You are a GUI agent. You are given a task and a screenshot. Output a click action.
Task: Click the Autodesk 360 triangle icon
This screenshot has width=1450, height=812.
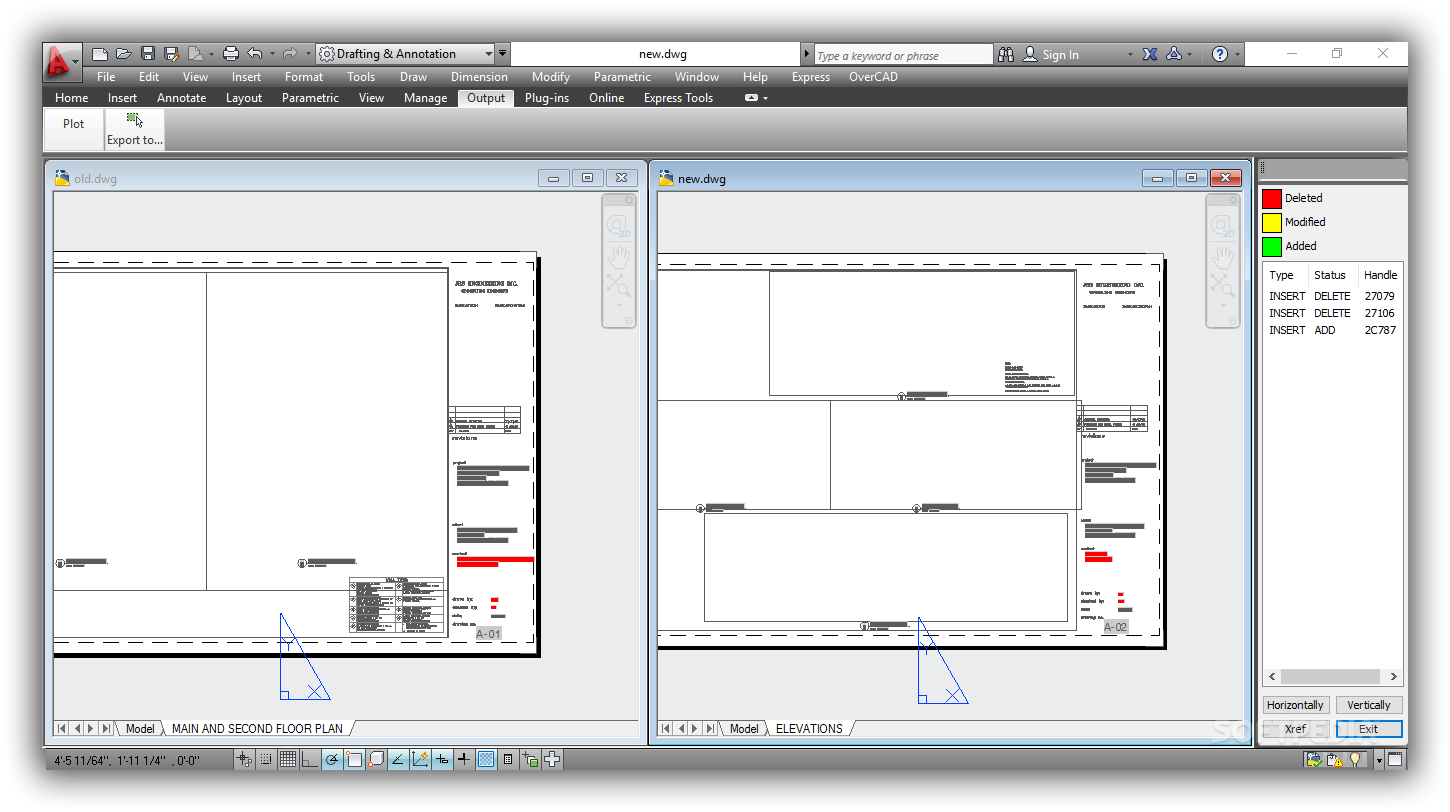1175,54
